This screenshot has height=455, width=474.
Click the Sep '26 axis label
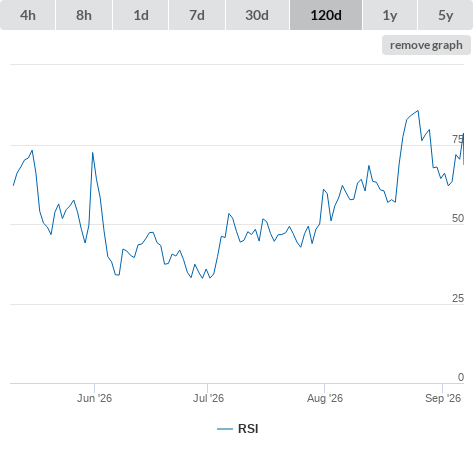(x=443, y=398)
